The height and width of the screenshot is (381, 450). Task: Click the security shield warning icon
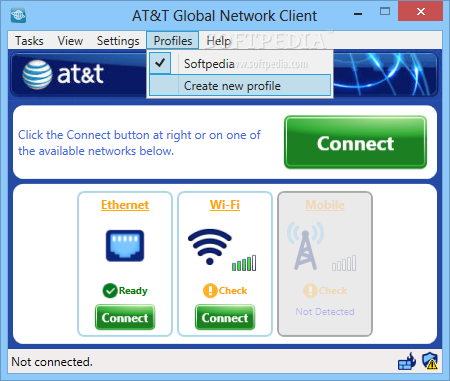[x=430, y=361]
